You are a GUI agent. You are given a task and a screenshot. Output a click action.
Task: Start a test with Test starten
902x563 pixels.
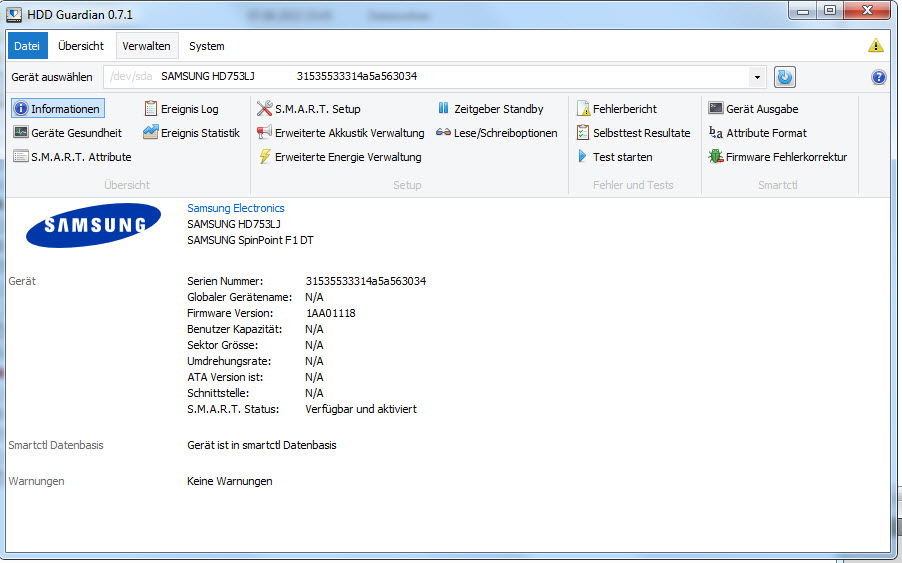coord(614,157)
